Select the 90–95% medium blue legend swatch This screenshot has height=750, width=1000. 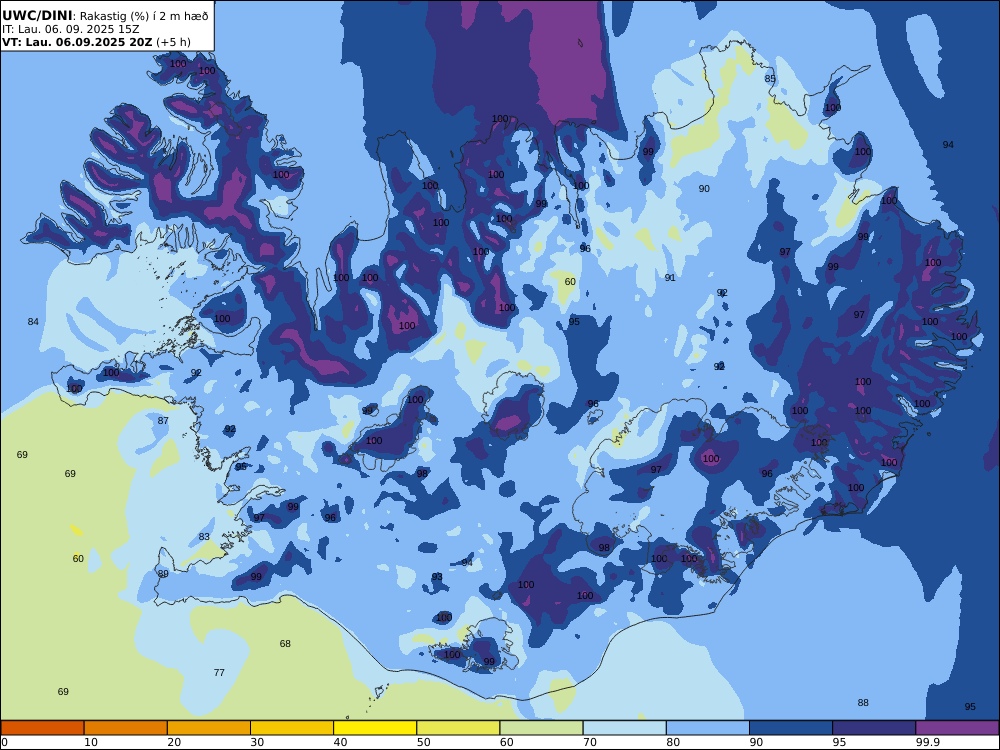(791, 728)
